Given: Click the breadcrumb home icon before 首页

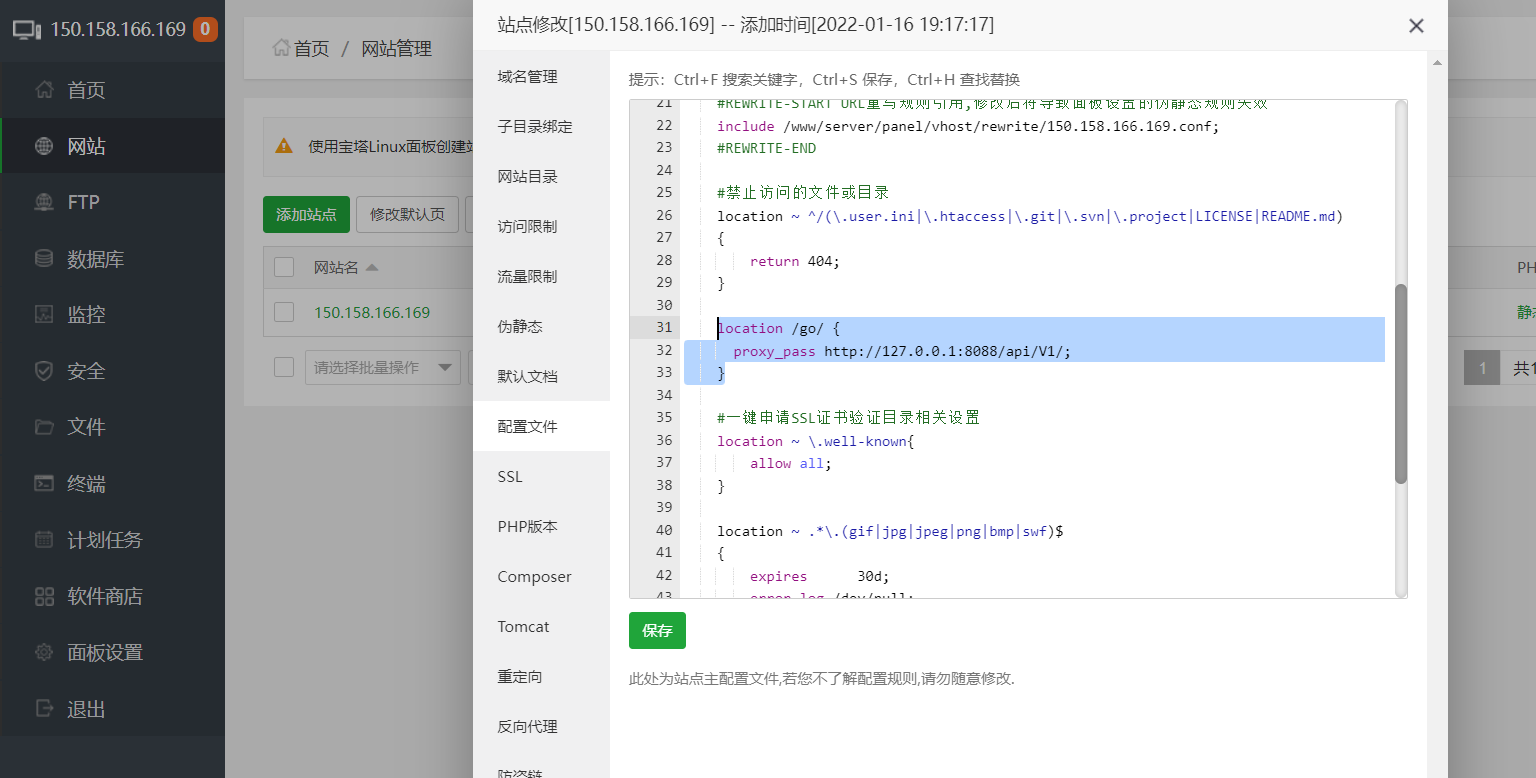Looking at the screenshot, I should (x=281, y=48).
